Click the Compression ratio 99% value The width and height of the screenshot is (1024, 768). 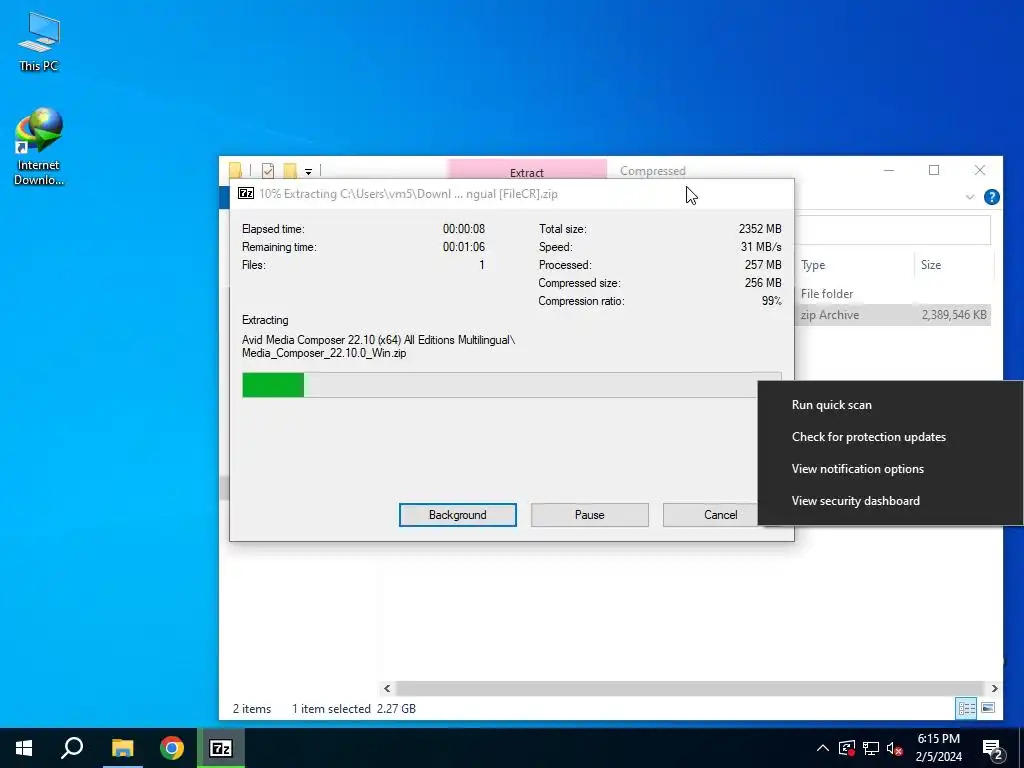771,301
